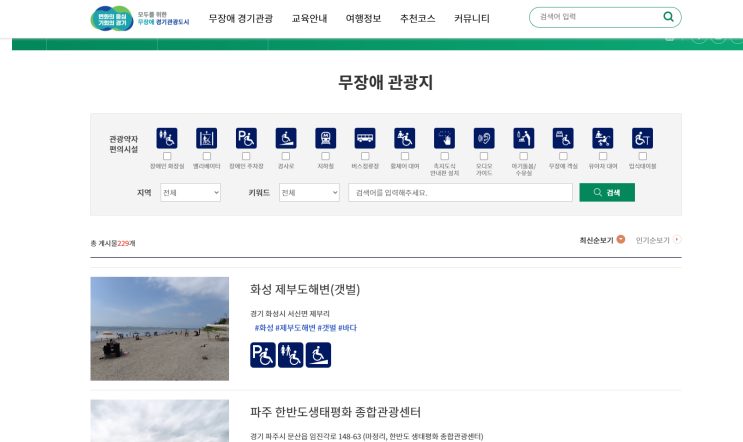The width and height of the screenshot is (743, 442).
Task: Open the 지역 region dropdown
Action: (x=190, y=192)
